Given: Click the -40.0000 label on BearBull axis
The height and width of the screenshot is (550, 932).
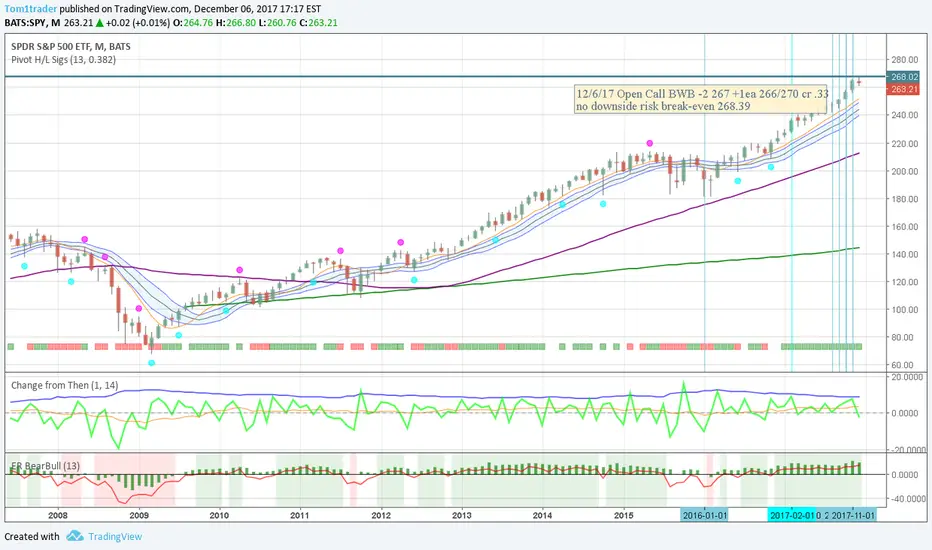Looking at the screenshot, I should (906, 499).
